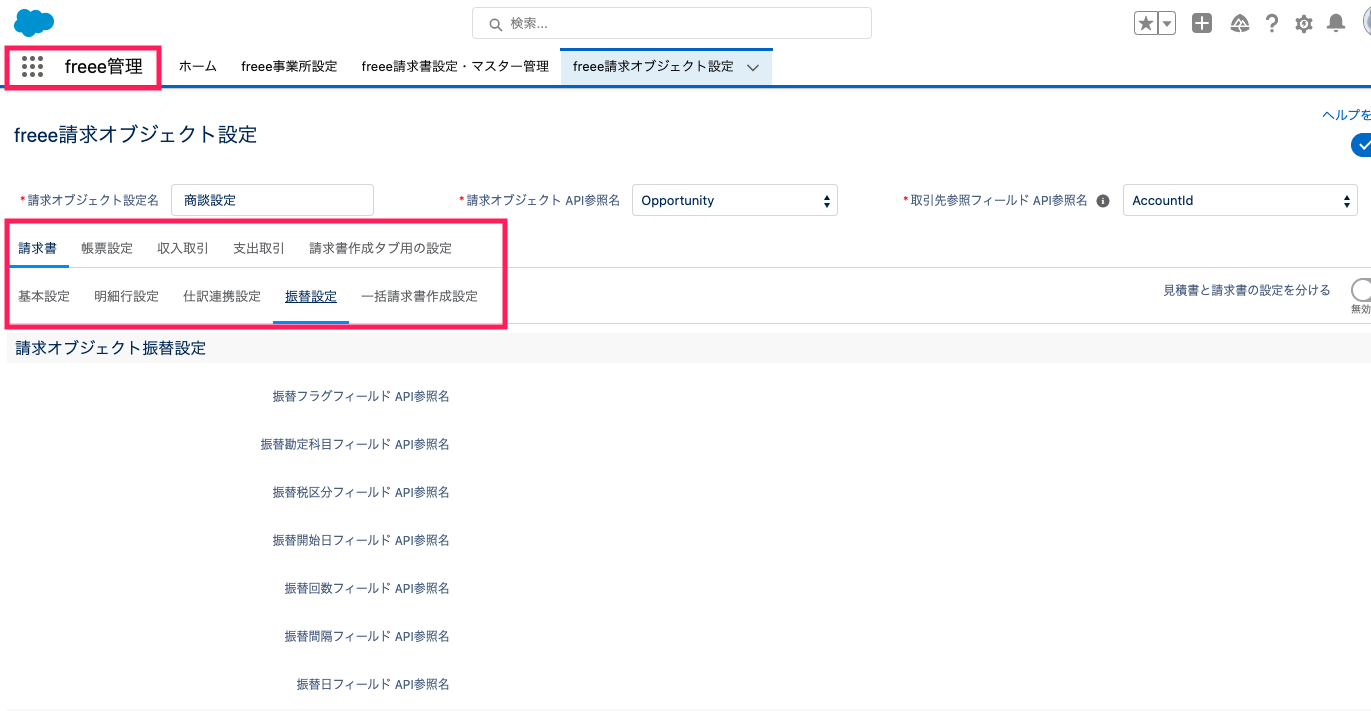1371x711 pixels.
Task: Click the user avatar at top right
Action: [x=1365, y=22]
